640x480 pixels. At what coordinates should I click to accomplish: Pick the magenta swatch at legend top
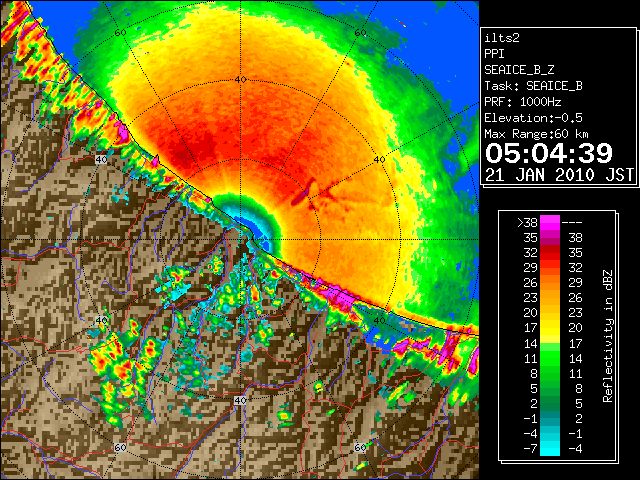(550, 223)
